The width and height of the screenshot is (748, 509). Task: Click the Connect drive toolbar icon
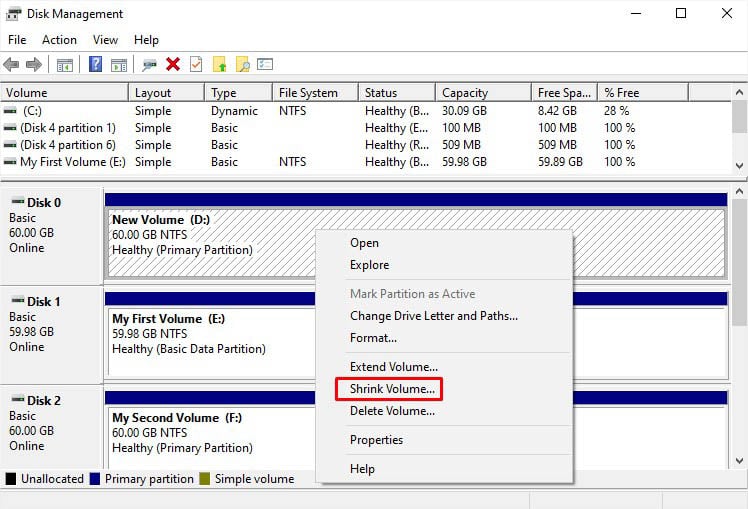[150, 64]
